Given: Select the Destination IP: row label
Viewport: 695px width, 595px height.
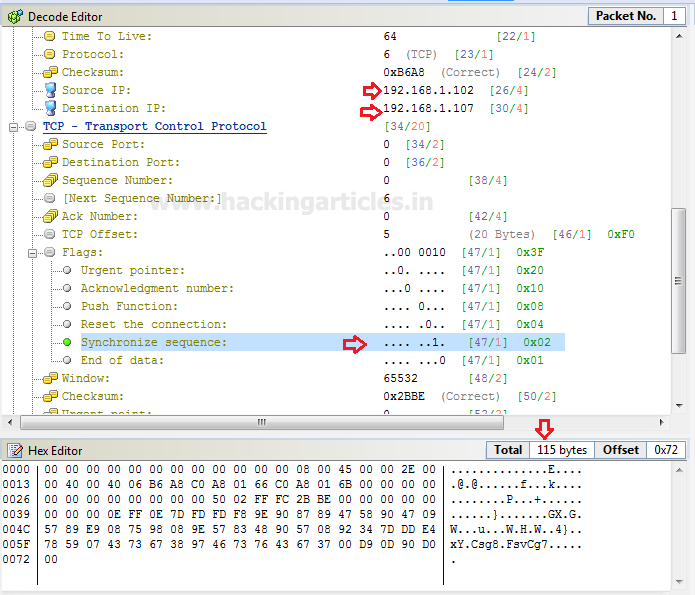Looking at the screenshot, I should pos(113,108).
